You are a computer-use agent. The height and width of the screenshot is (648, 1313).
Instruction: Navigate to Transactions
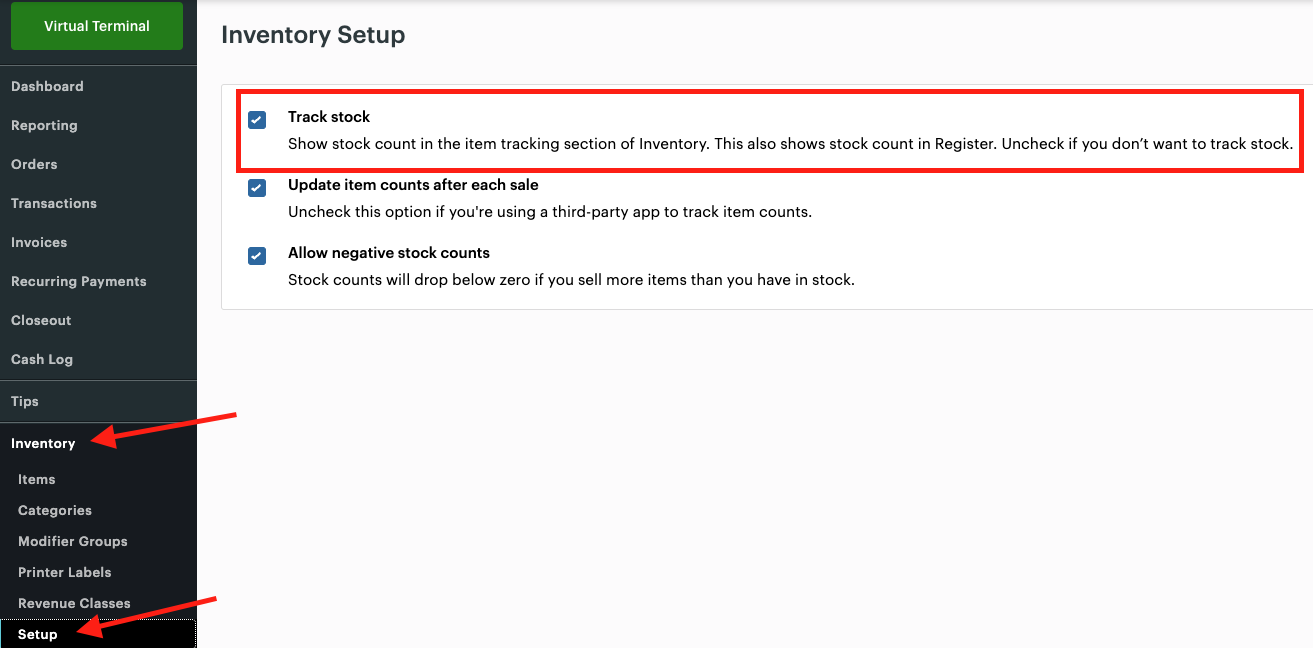(54, 204)
